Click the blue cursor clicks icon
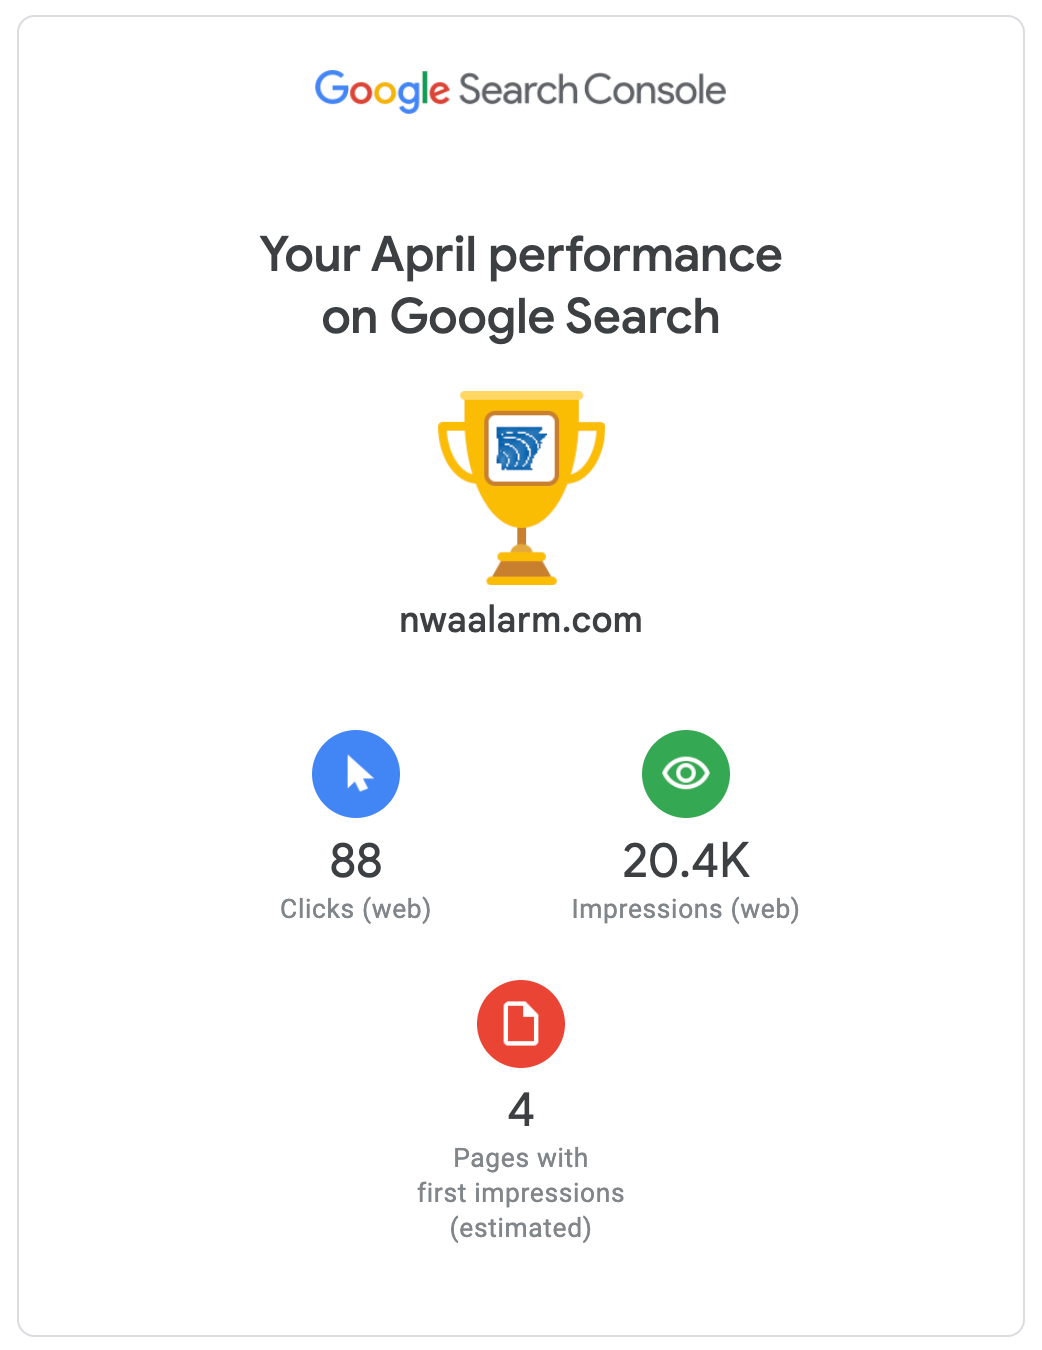This screenshot has height=1350, width=1042. [x=356, y=774]
